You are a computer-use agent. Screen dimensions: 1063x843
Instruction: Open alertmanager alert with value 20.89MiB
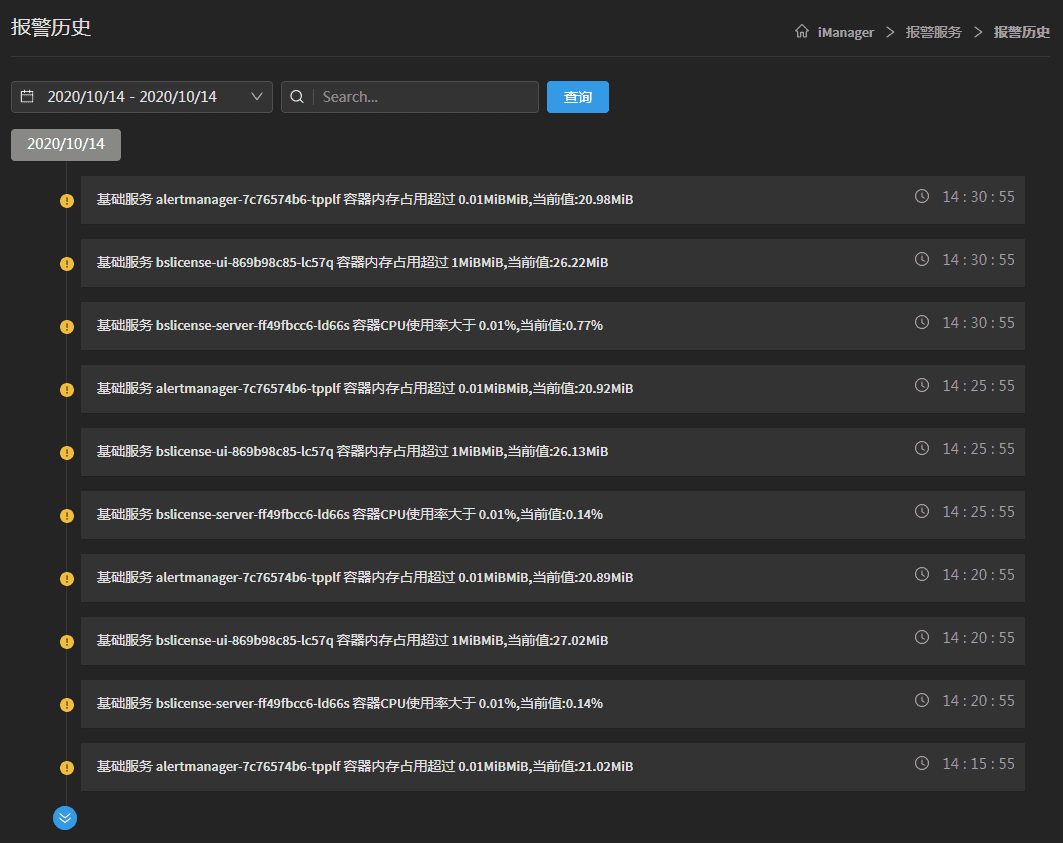point(552,578)
